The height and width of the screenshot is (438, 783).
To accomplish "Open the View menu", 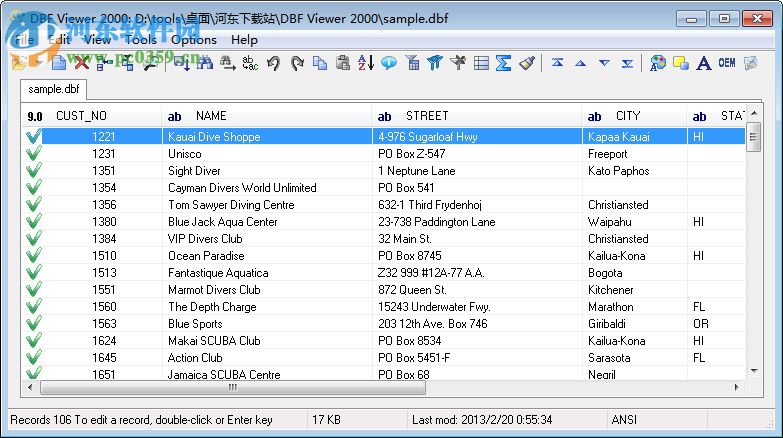I will click(x=97, y=39).
